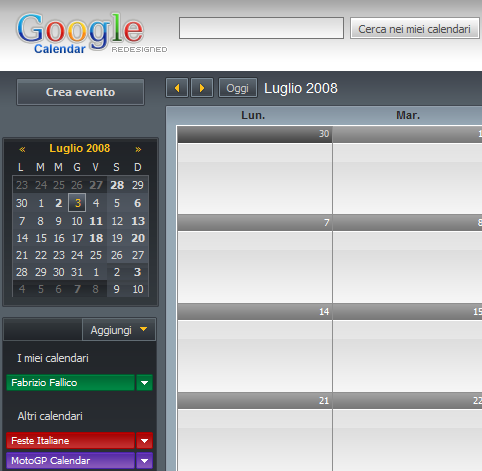
Task: Click Cerca nei miei calendari button
Action: pos(414,29)
